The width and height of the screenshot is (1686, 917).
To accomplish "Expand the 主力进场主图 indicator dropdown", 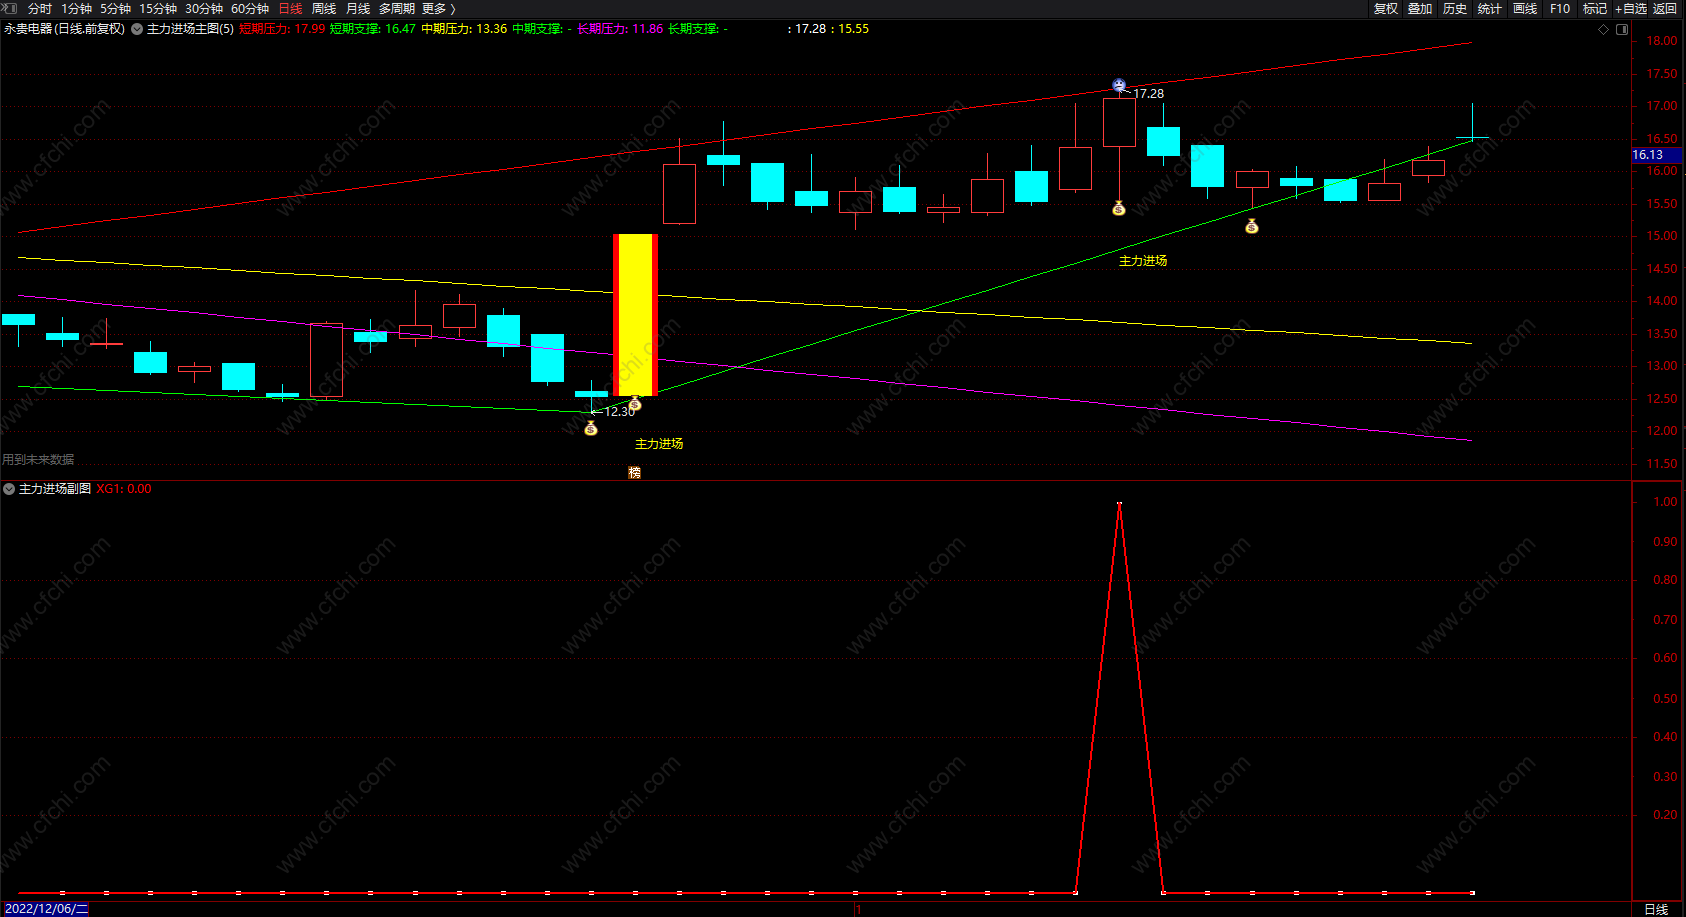I will 137,29.
